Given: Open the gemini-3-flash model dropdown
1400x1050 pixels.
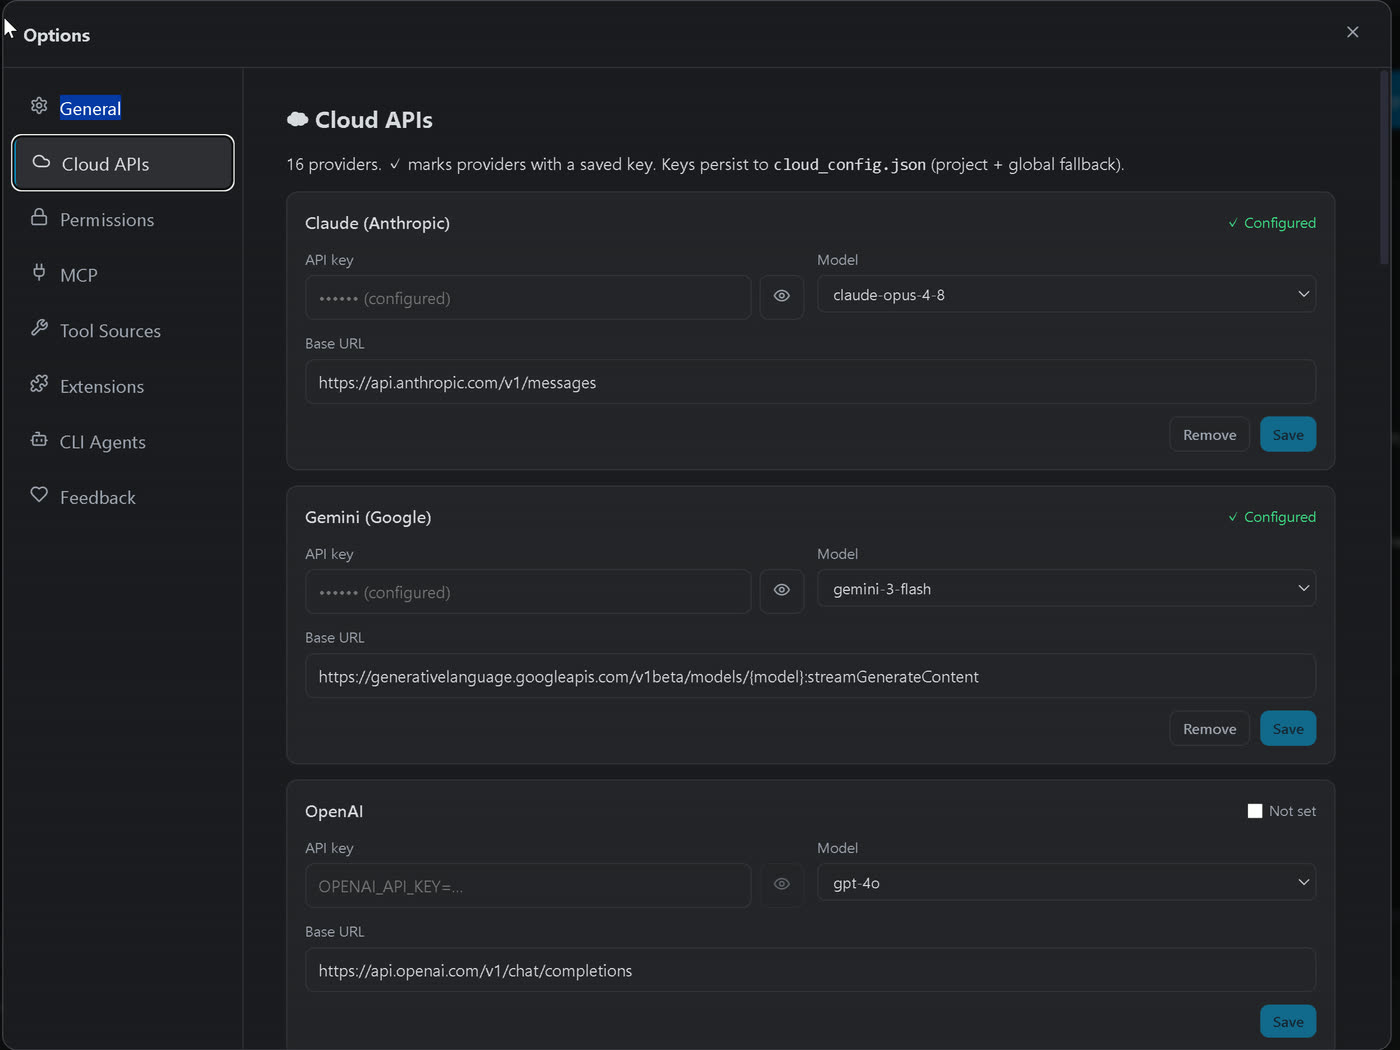Looking at the screenshot, I should pyautogui.click(x=1066, y=589).
